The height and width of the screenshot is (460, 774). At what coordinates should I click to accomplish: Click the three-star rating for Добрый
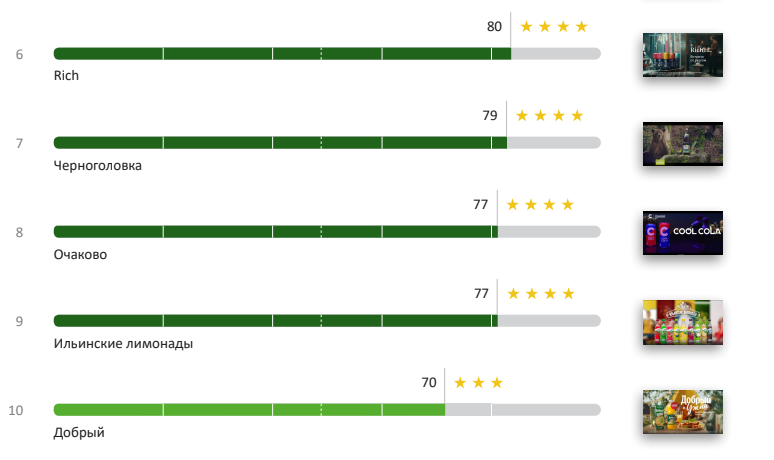coord(478,383)
